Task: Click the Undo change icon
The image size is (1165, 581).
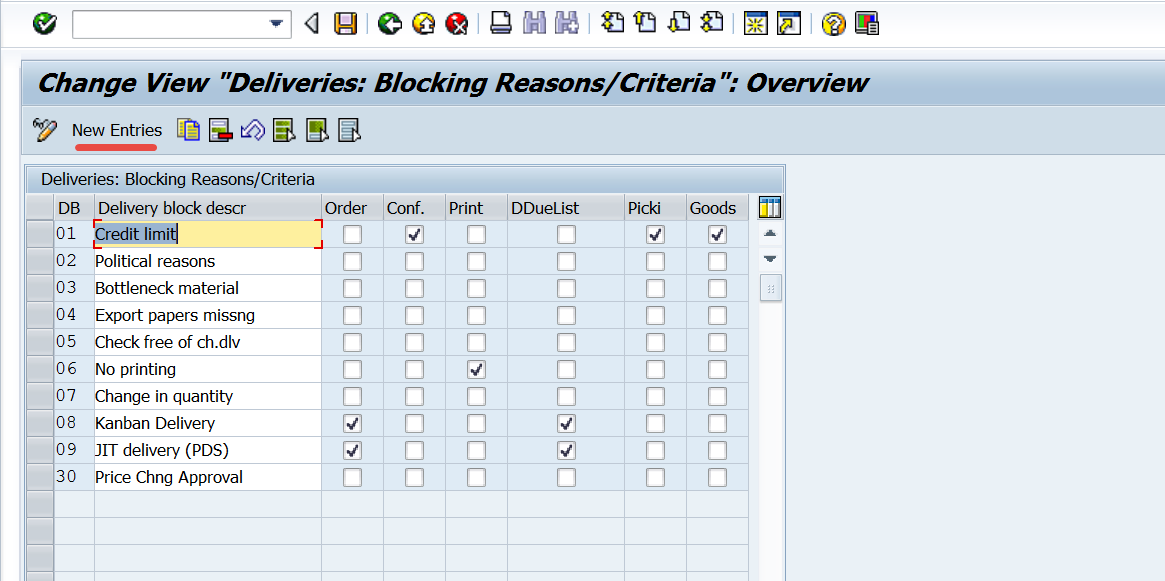Action: click(252, 130)
